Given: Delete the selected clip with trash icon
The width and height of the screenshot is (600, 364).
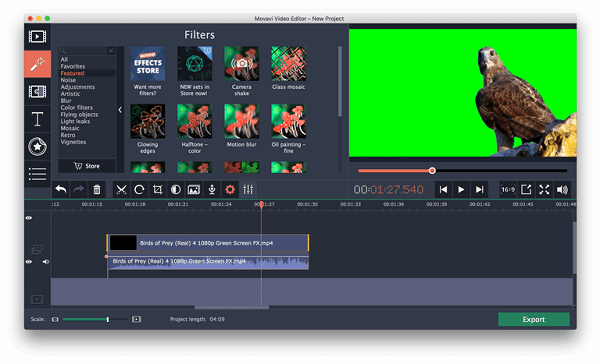Looking at the screenshot, I should 97,189.
